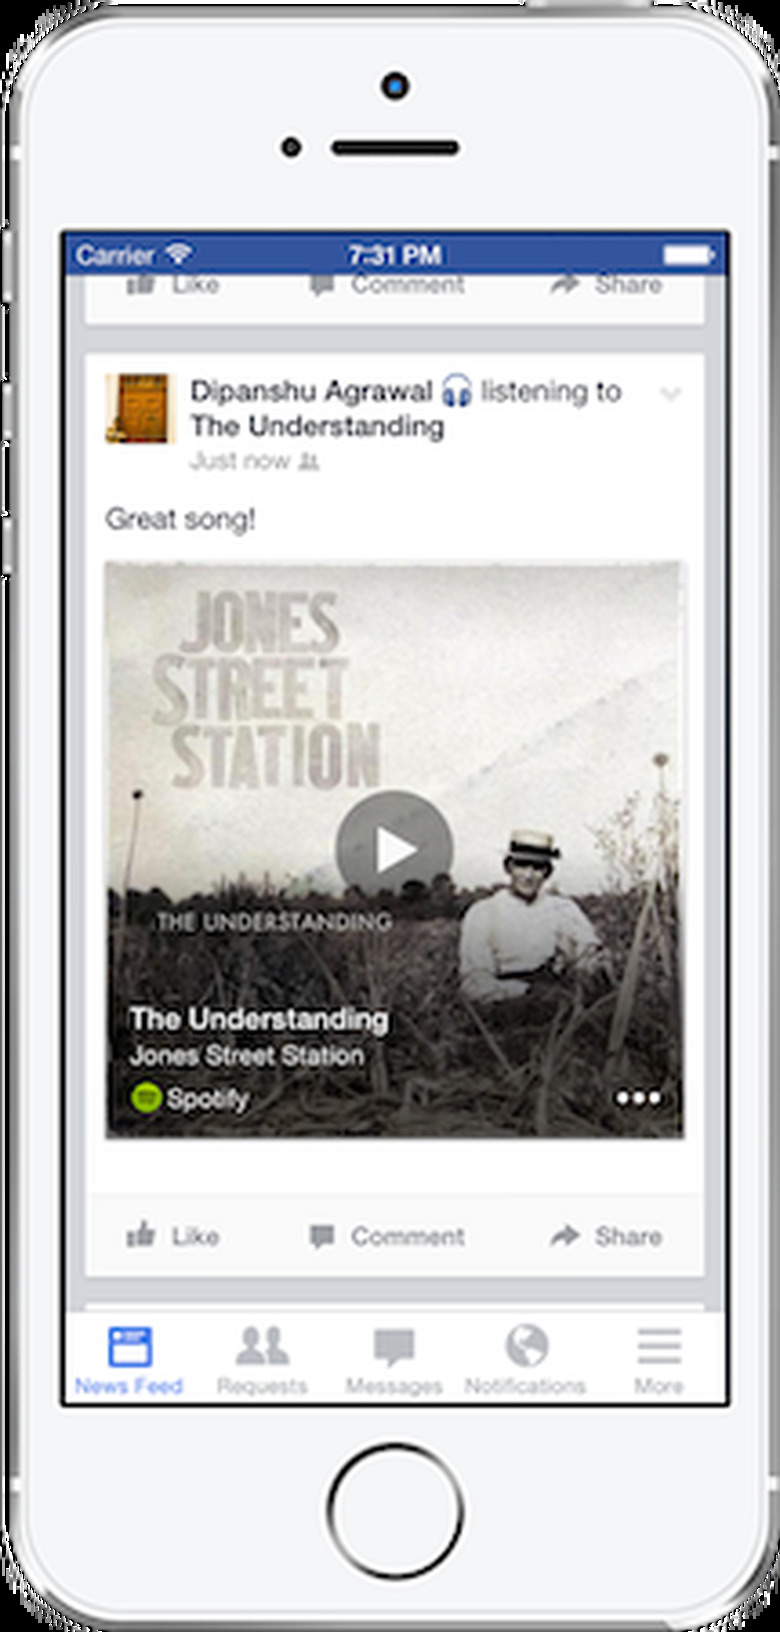Share the Great song post
The image size is (780, 1632).
(606, 1236)
